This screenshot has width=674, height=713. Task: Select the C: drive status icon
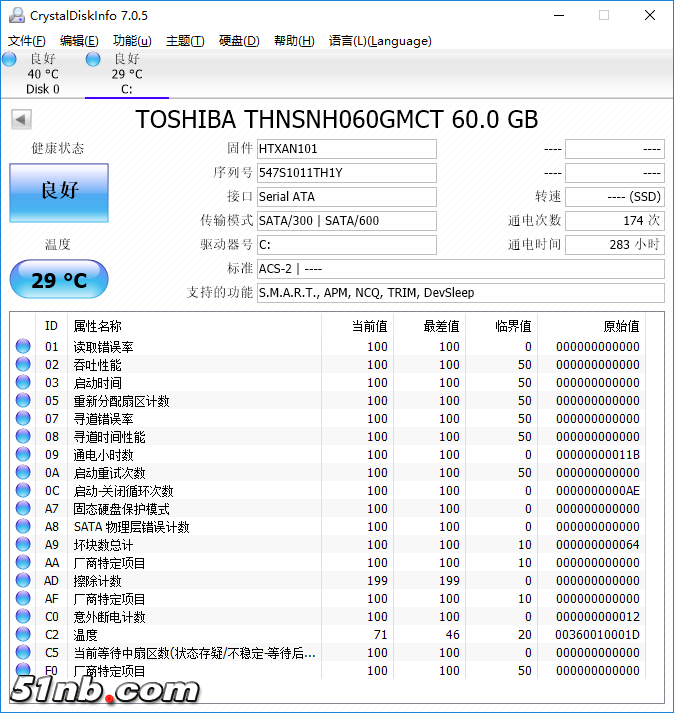click(93, 60)
